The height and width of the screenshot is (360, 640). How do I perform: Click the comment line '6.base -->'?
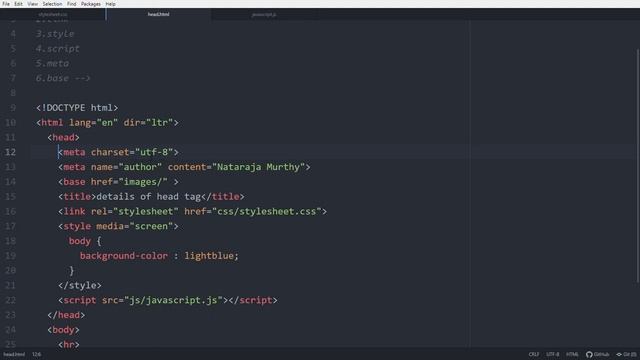63,78
